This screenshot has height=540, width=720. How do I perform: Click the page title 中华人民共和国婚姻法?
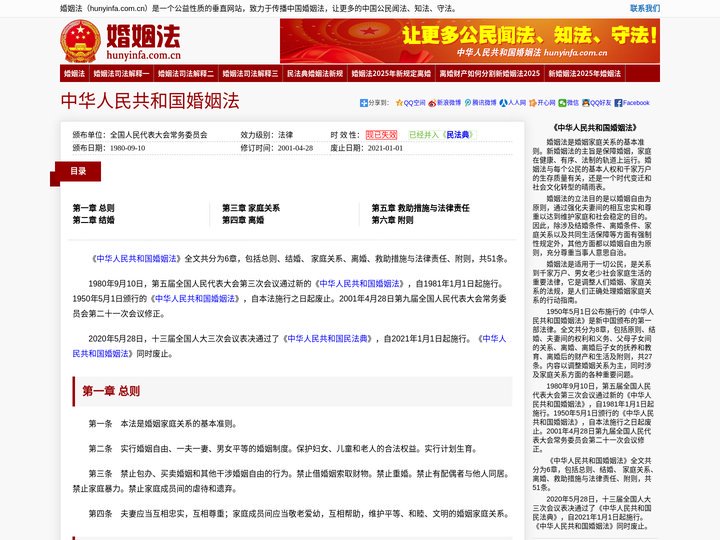(x=150, y=101)
